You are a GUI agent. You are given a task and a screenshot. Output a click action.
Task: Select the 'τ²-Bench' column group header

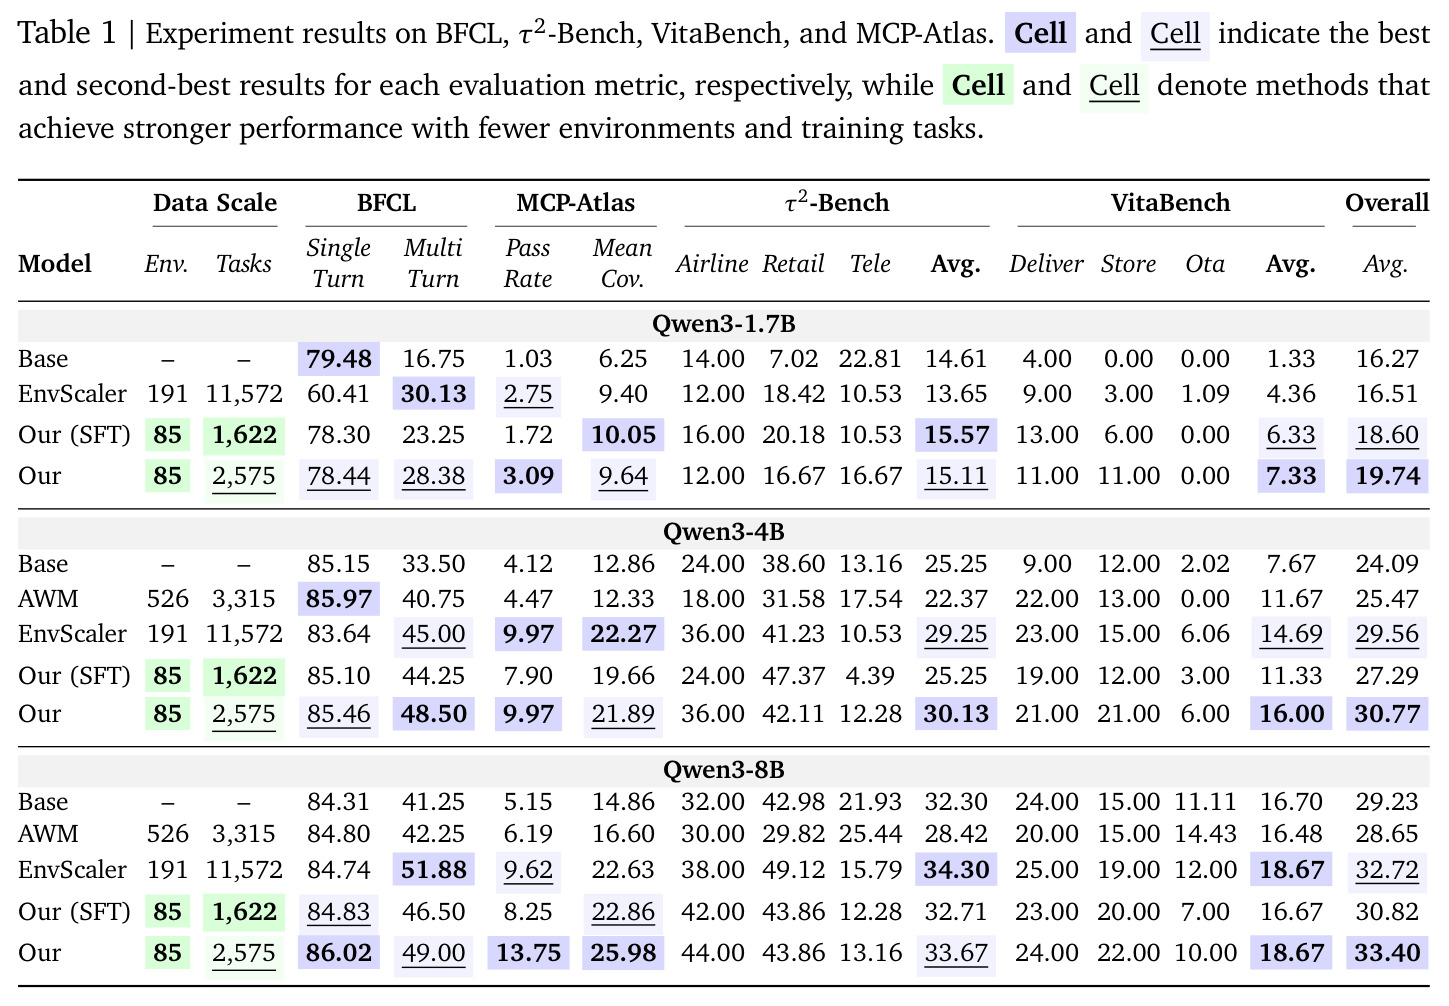pos(837,203)
